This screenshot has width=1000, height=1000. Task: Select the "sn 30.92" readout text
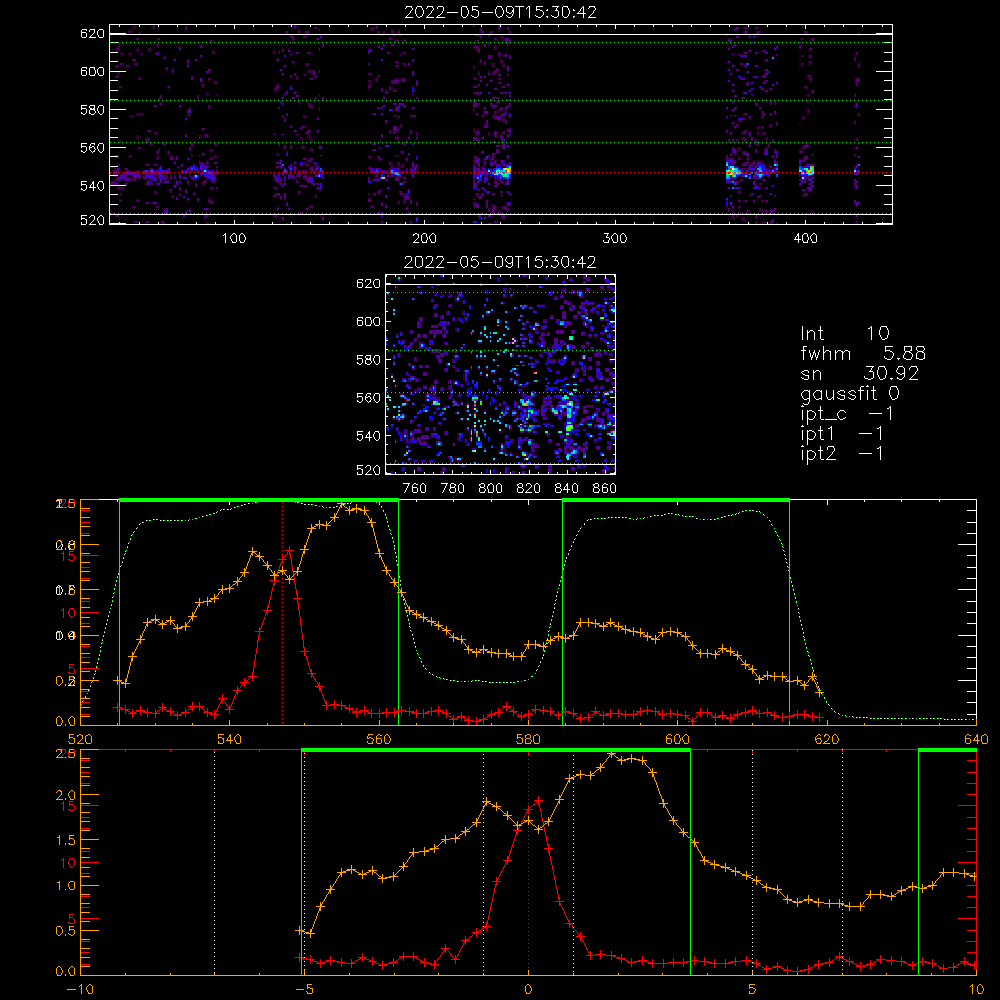860,373
